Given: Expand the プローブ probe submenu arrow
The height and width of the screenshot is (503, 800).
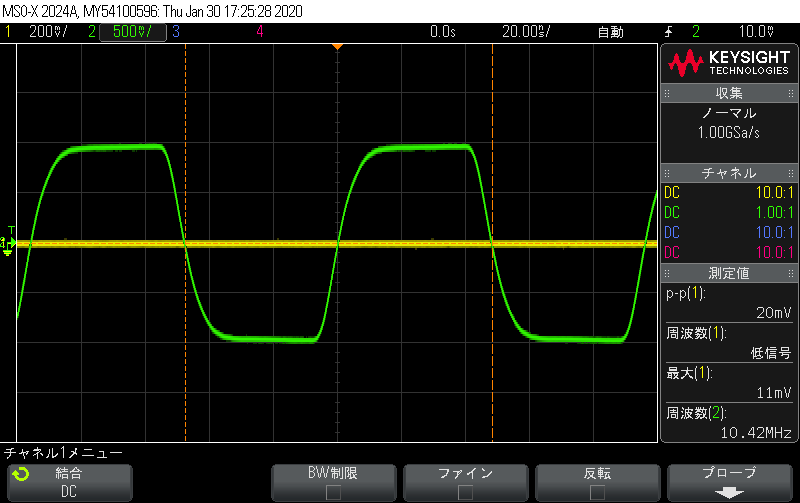Looking at the screenshot, I should point(730,492).
